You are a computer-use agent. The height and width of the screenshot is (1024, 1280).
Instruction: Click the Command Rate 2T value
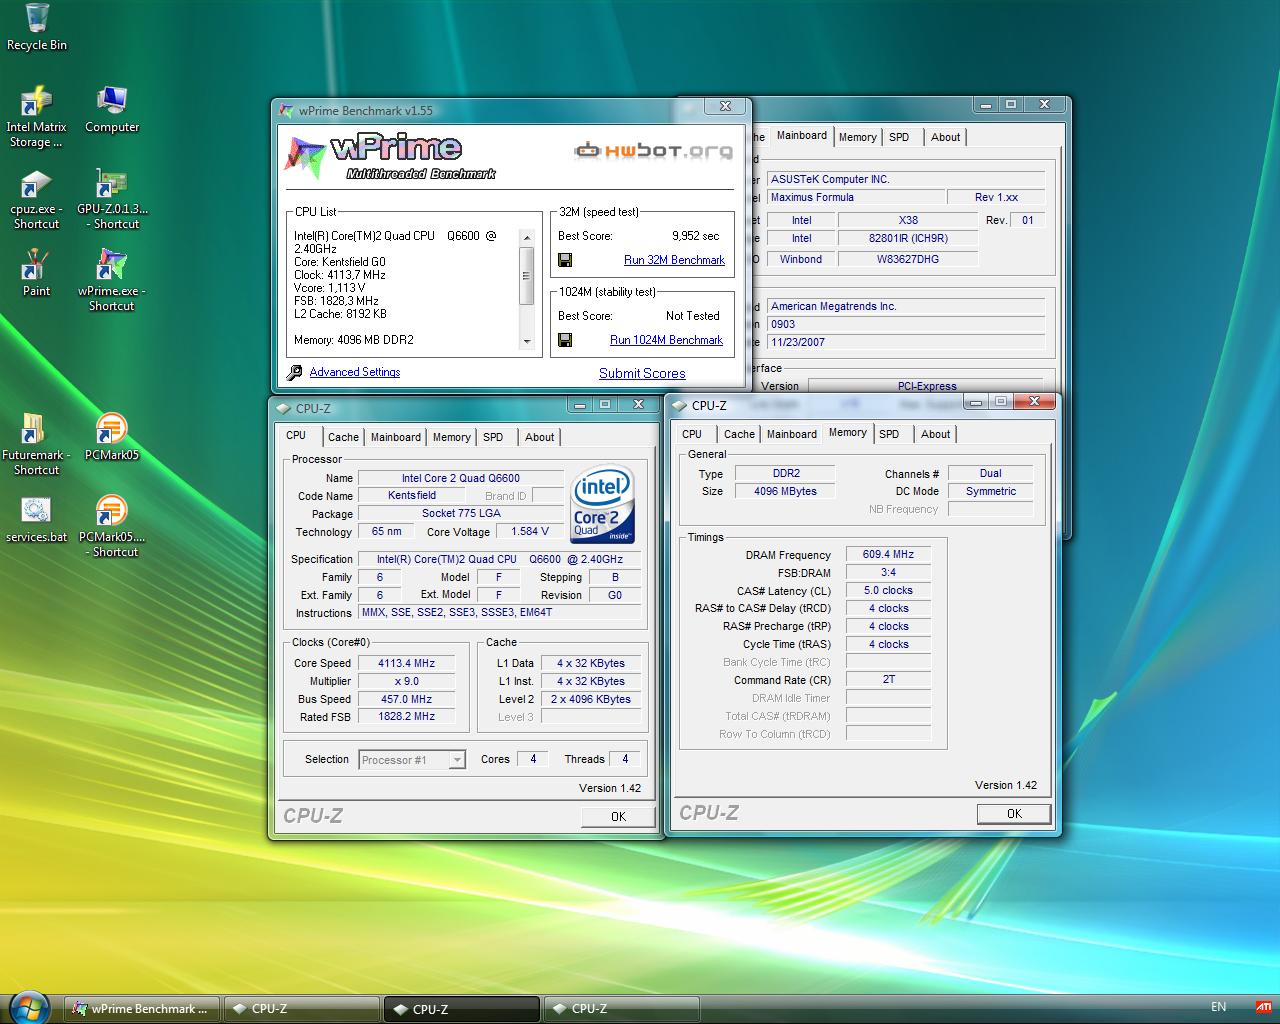(x=888, y=679)
